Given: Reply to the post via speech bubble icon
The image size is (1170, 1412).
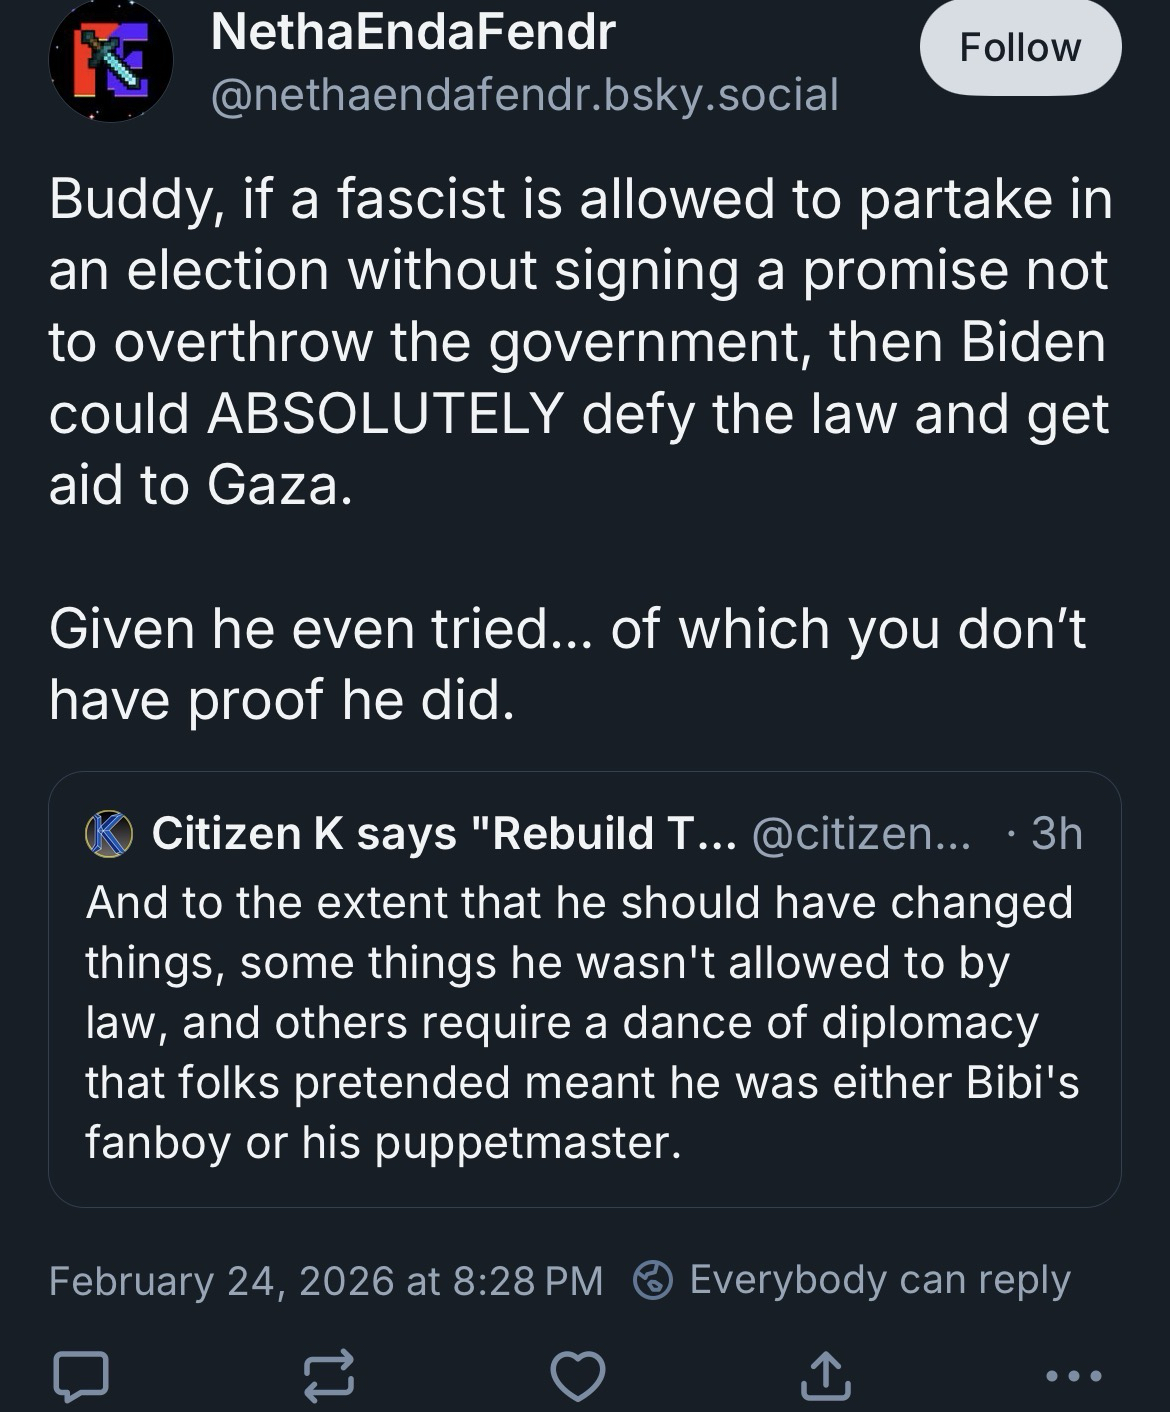Looking at the screenshot, I should pyautogui.click(x=80, y=1374).
